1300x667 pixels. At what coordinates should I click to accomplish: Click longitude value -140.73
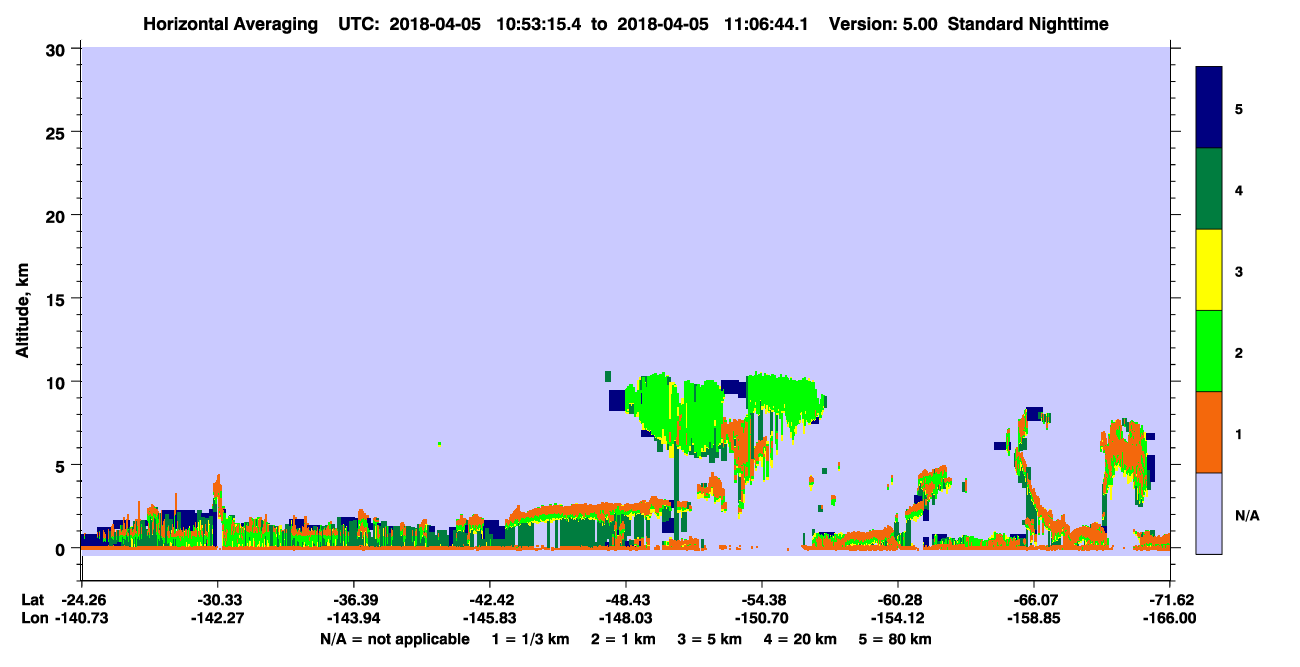[x=81, y=619]
